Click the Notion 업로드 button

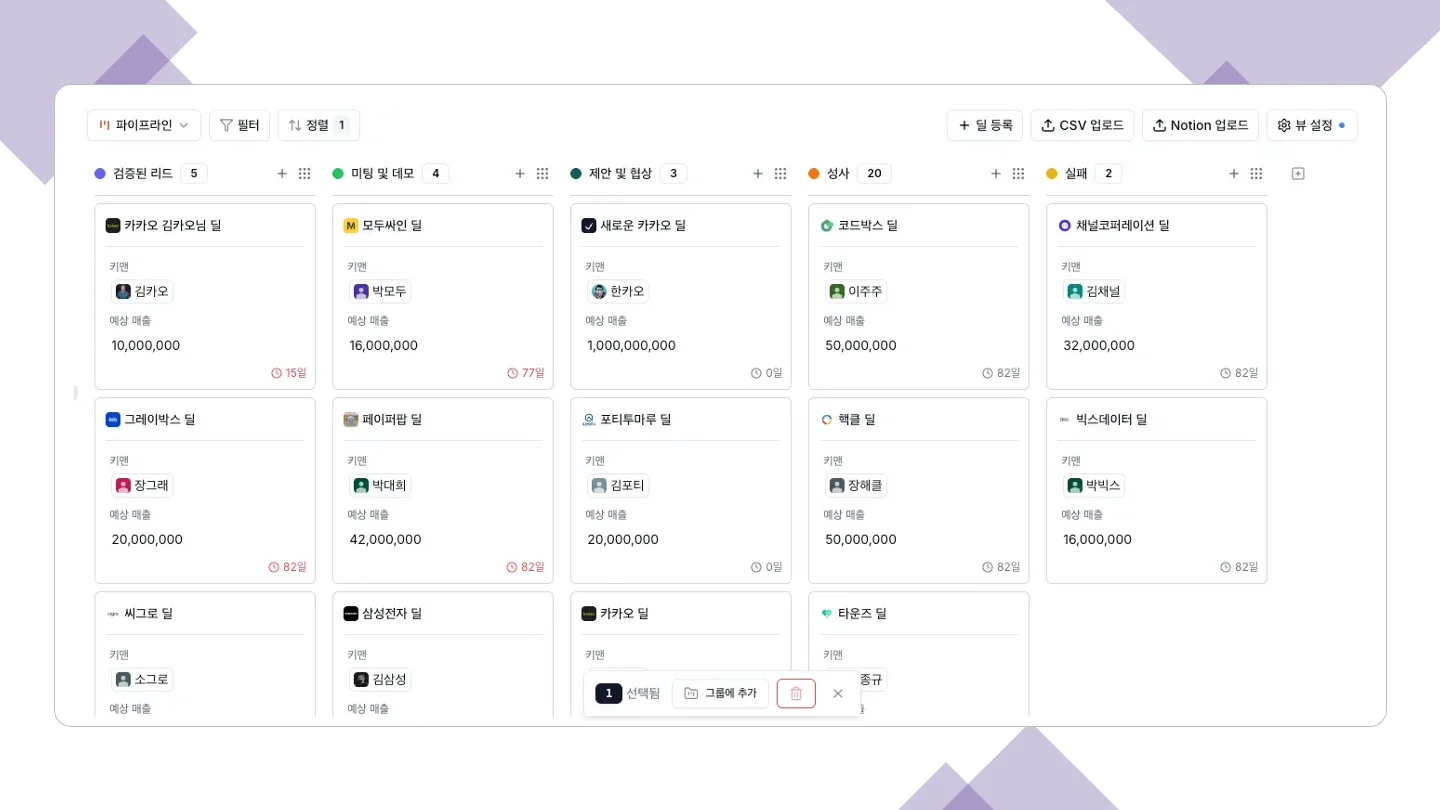point(1200,125)
